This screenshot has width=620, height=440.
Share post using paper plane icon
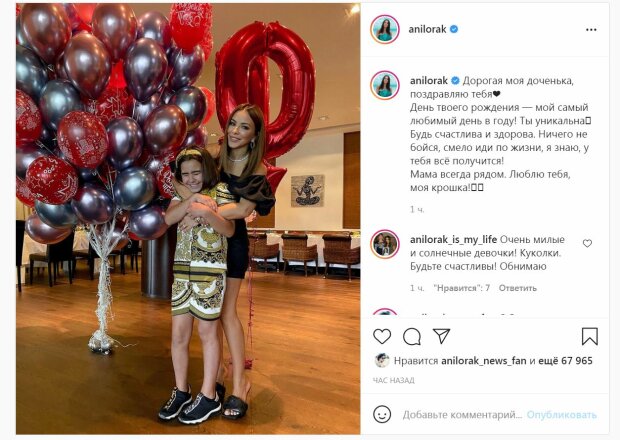point(441,336)
